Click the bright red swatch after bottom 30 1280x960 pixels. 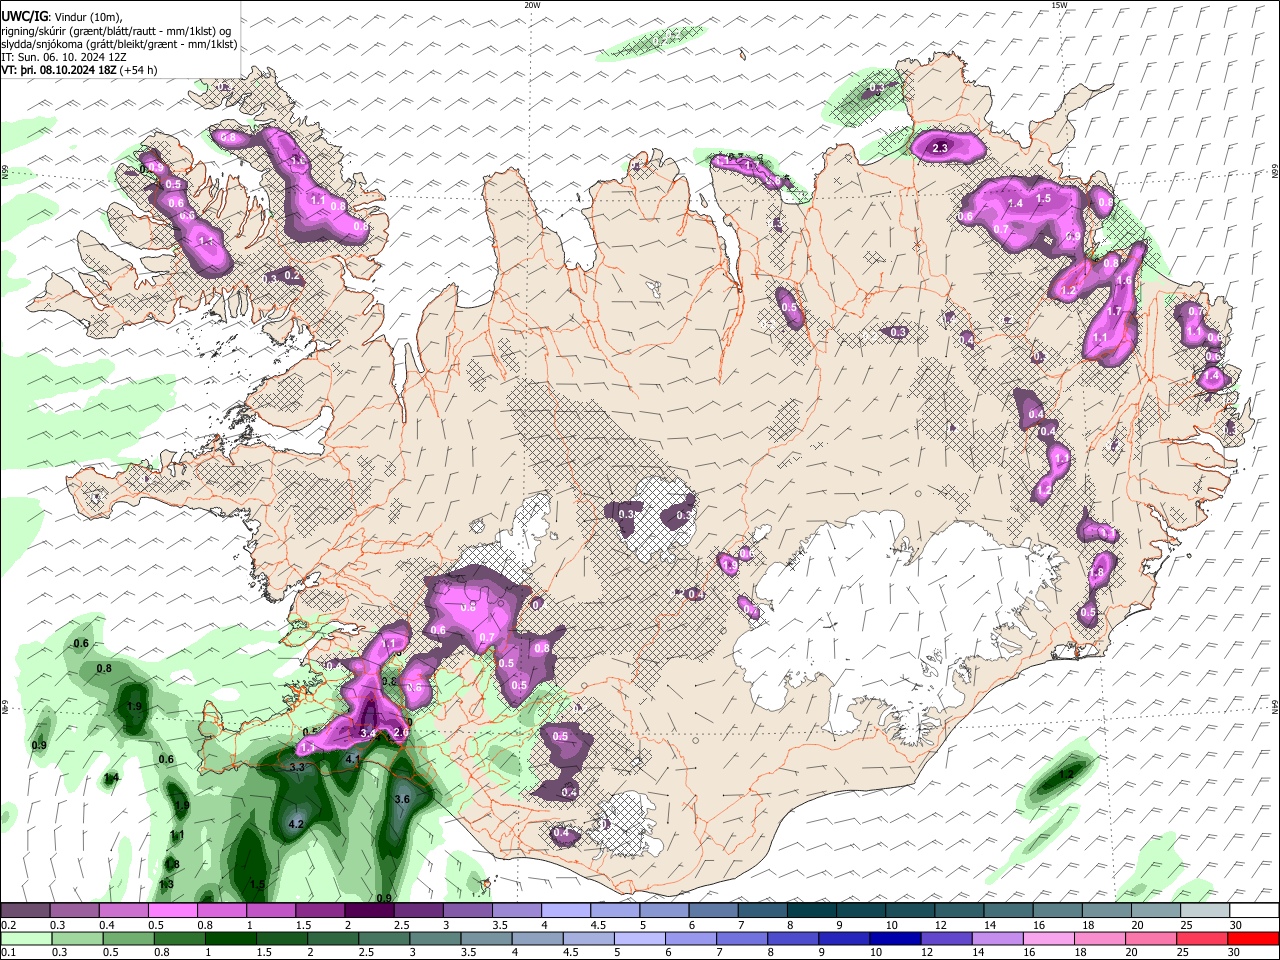[x=1254, y=938]
